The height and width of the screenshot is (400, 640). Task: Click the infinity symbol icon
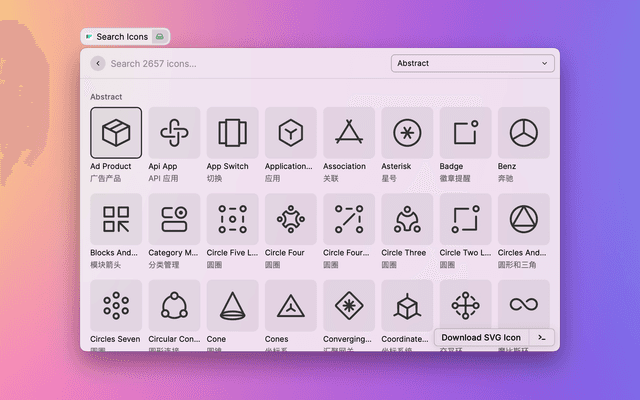coord(523,304)
